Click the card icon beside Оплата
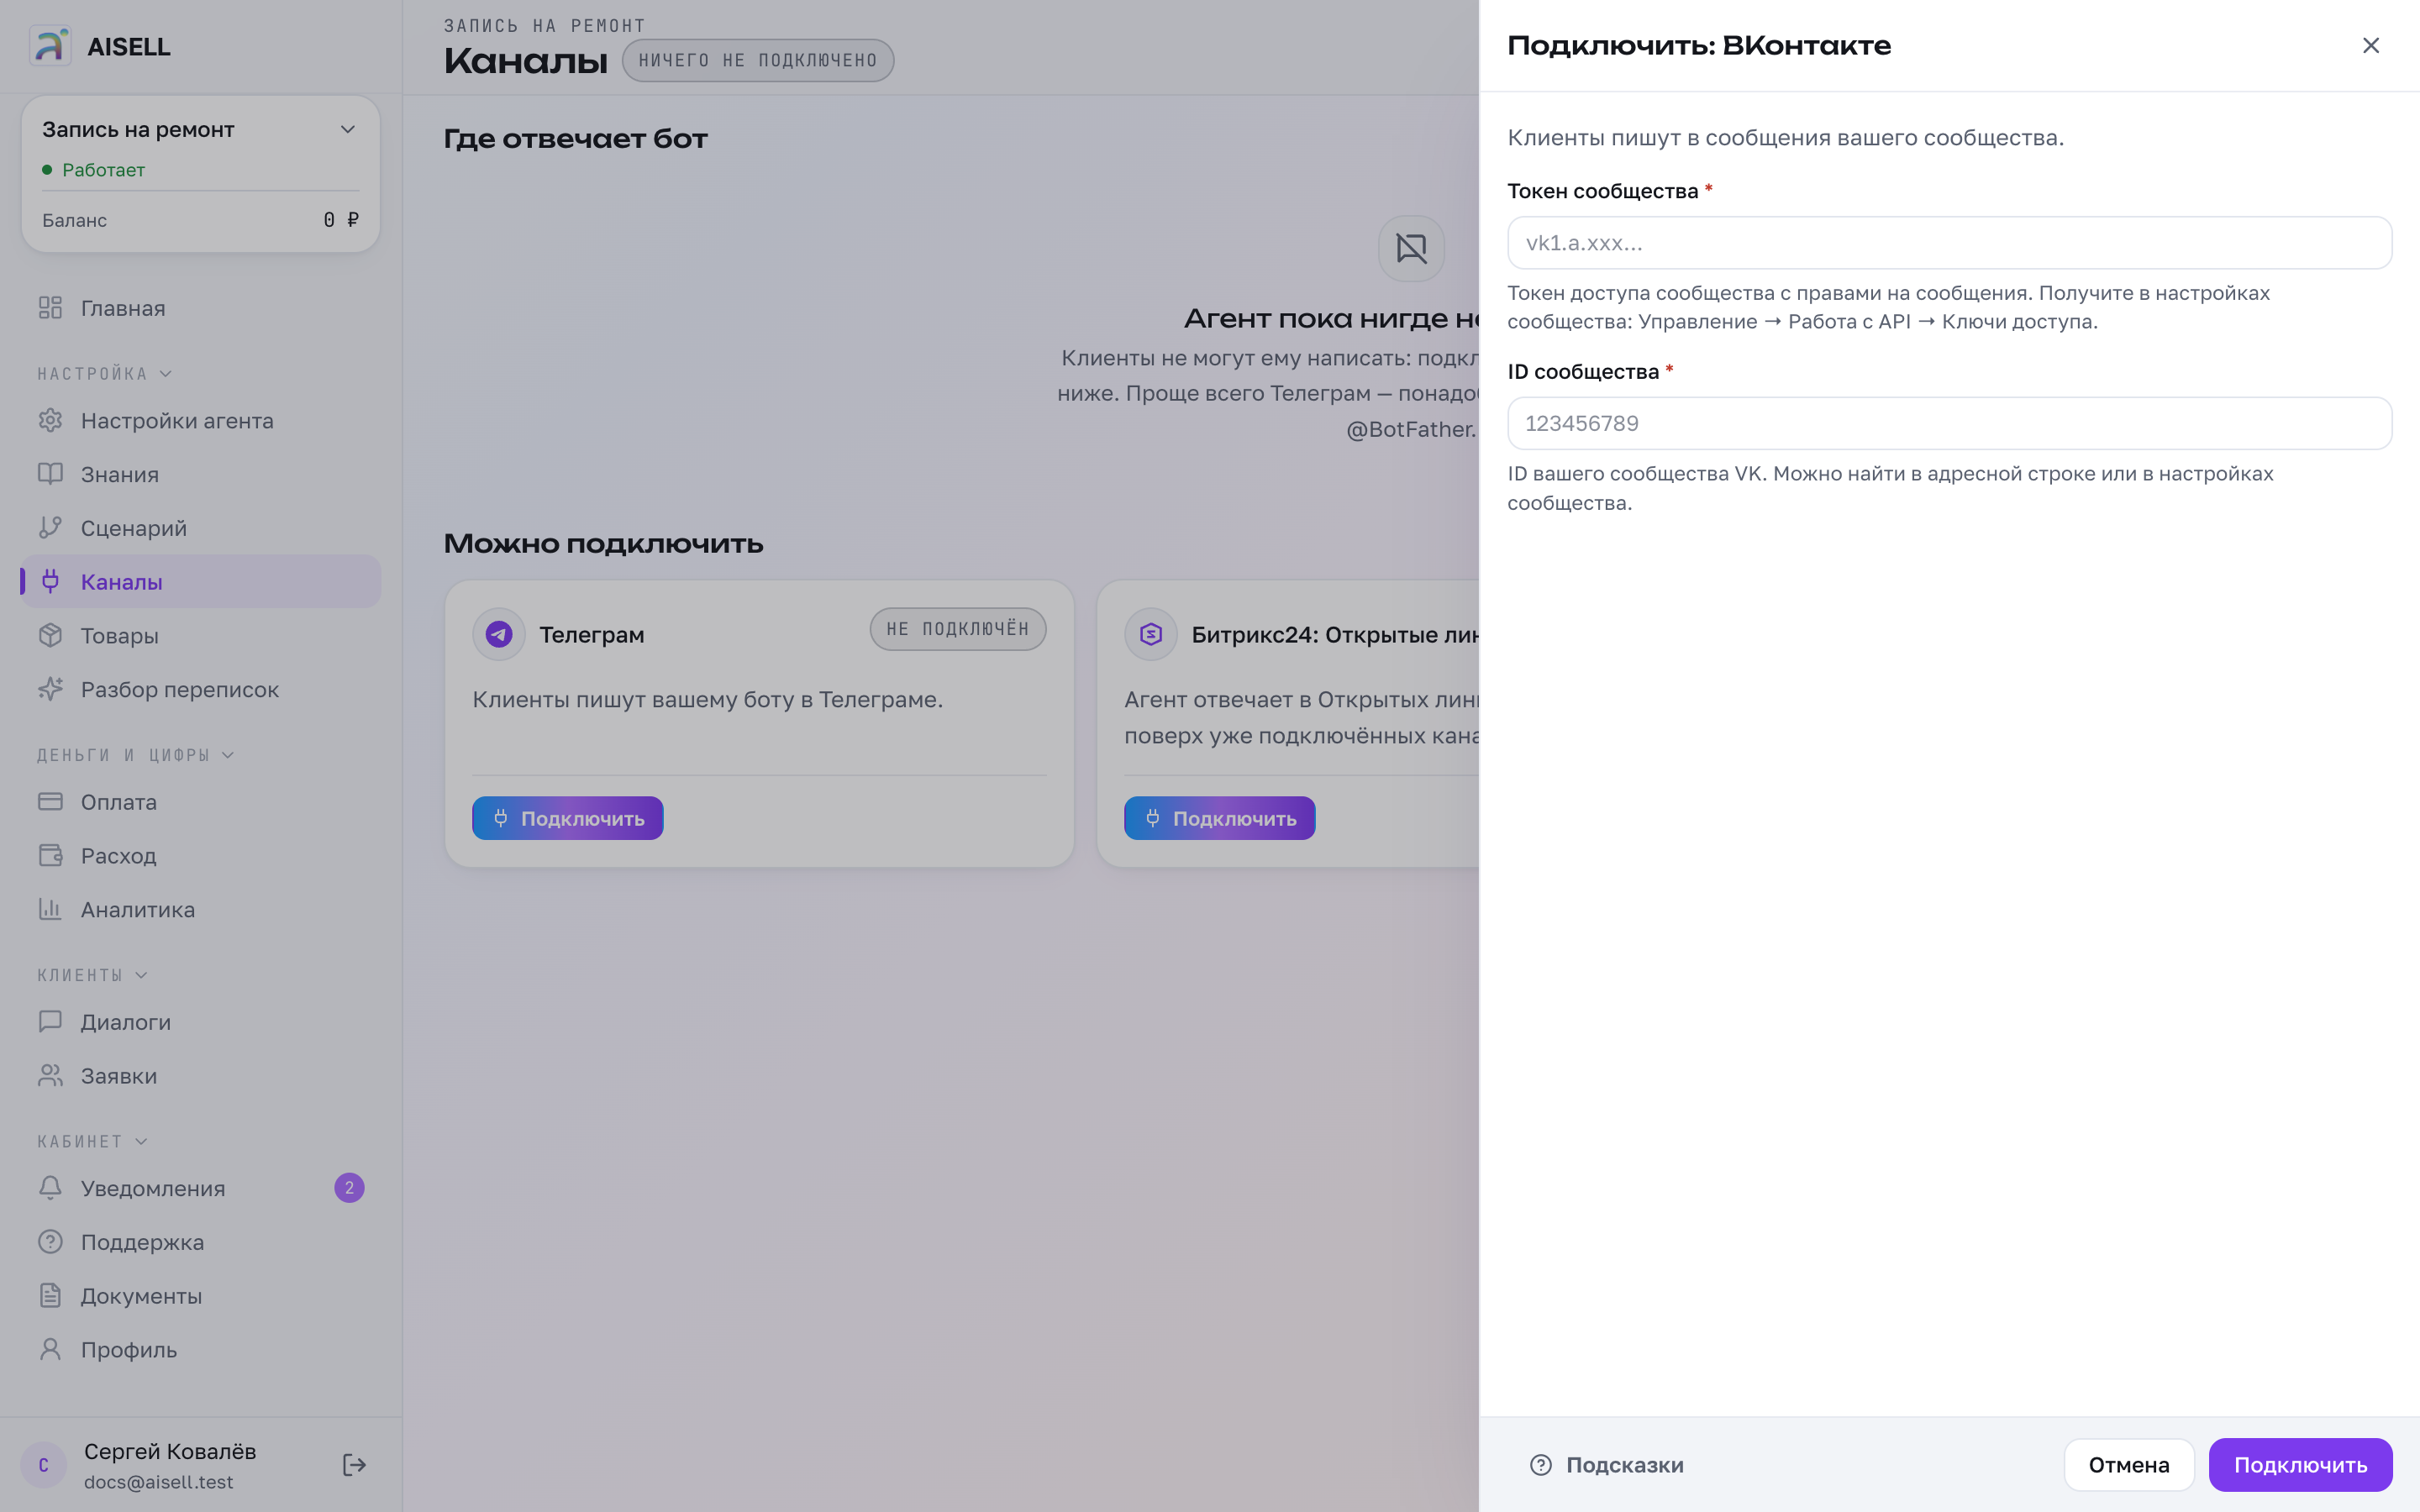Screen dimensions: 2420x1512 click(x=50, y=802)
